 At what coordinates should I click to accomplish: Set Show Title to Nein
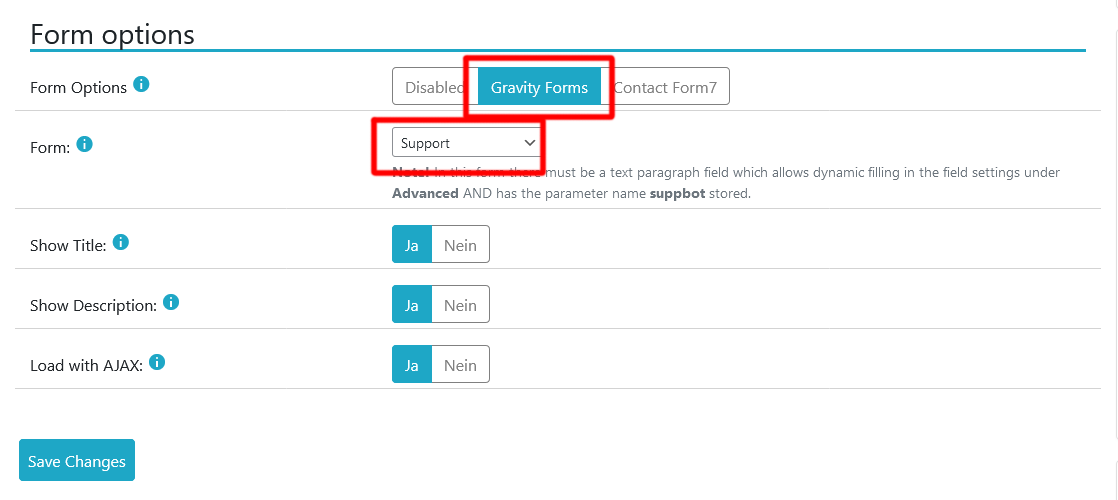click(460, 245)
